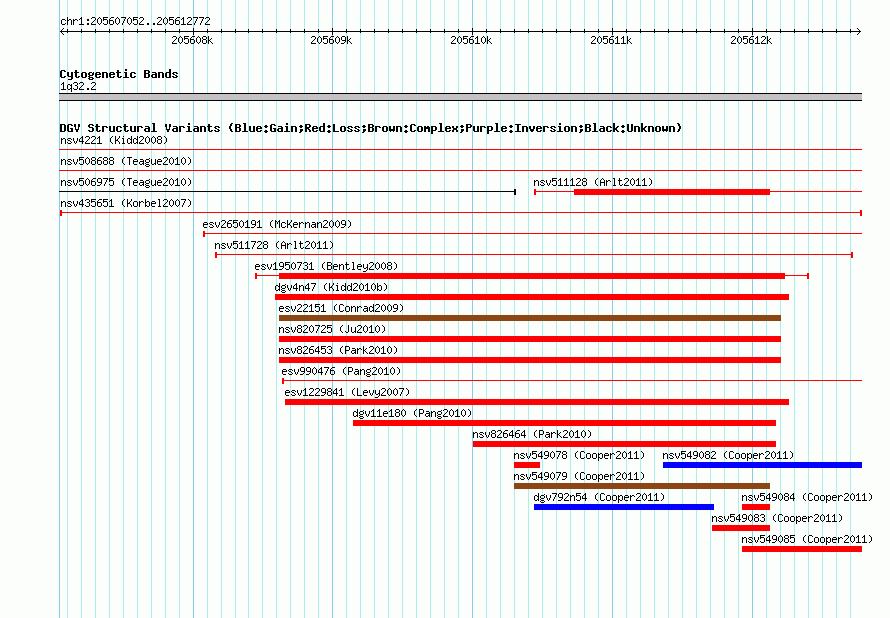
Task: Click the esv1229841 (Levy2007) label
Action: 347,392
